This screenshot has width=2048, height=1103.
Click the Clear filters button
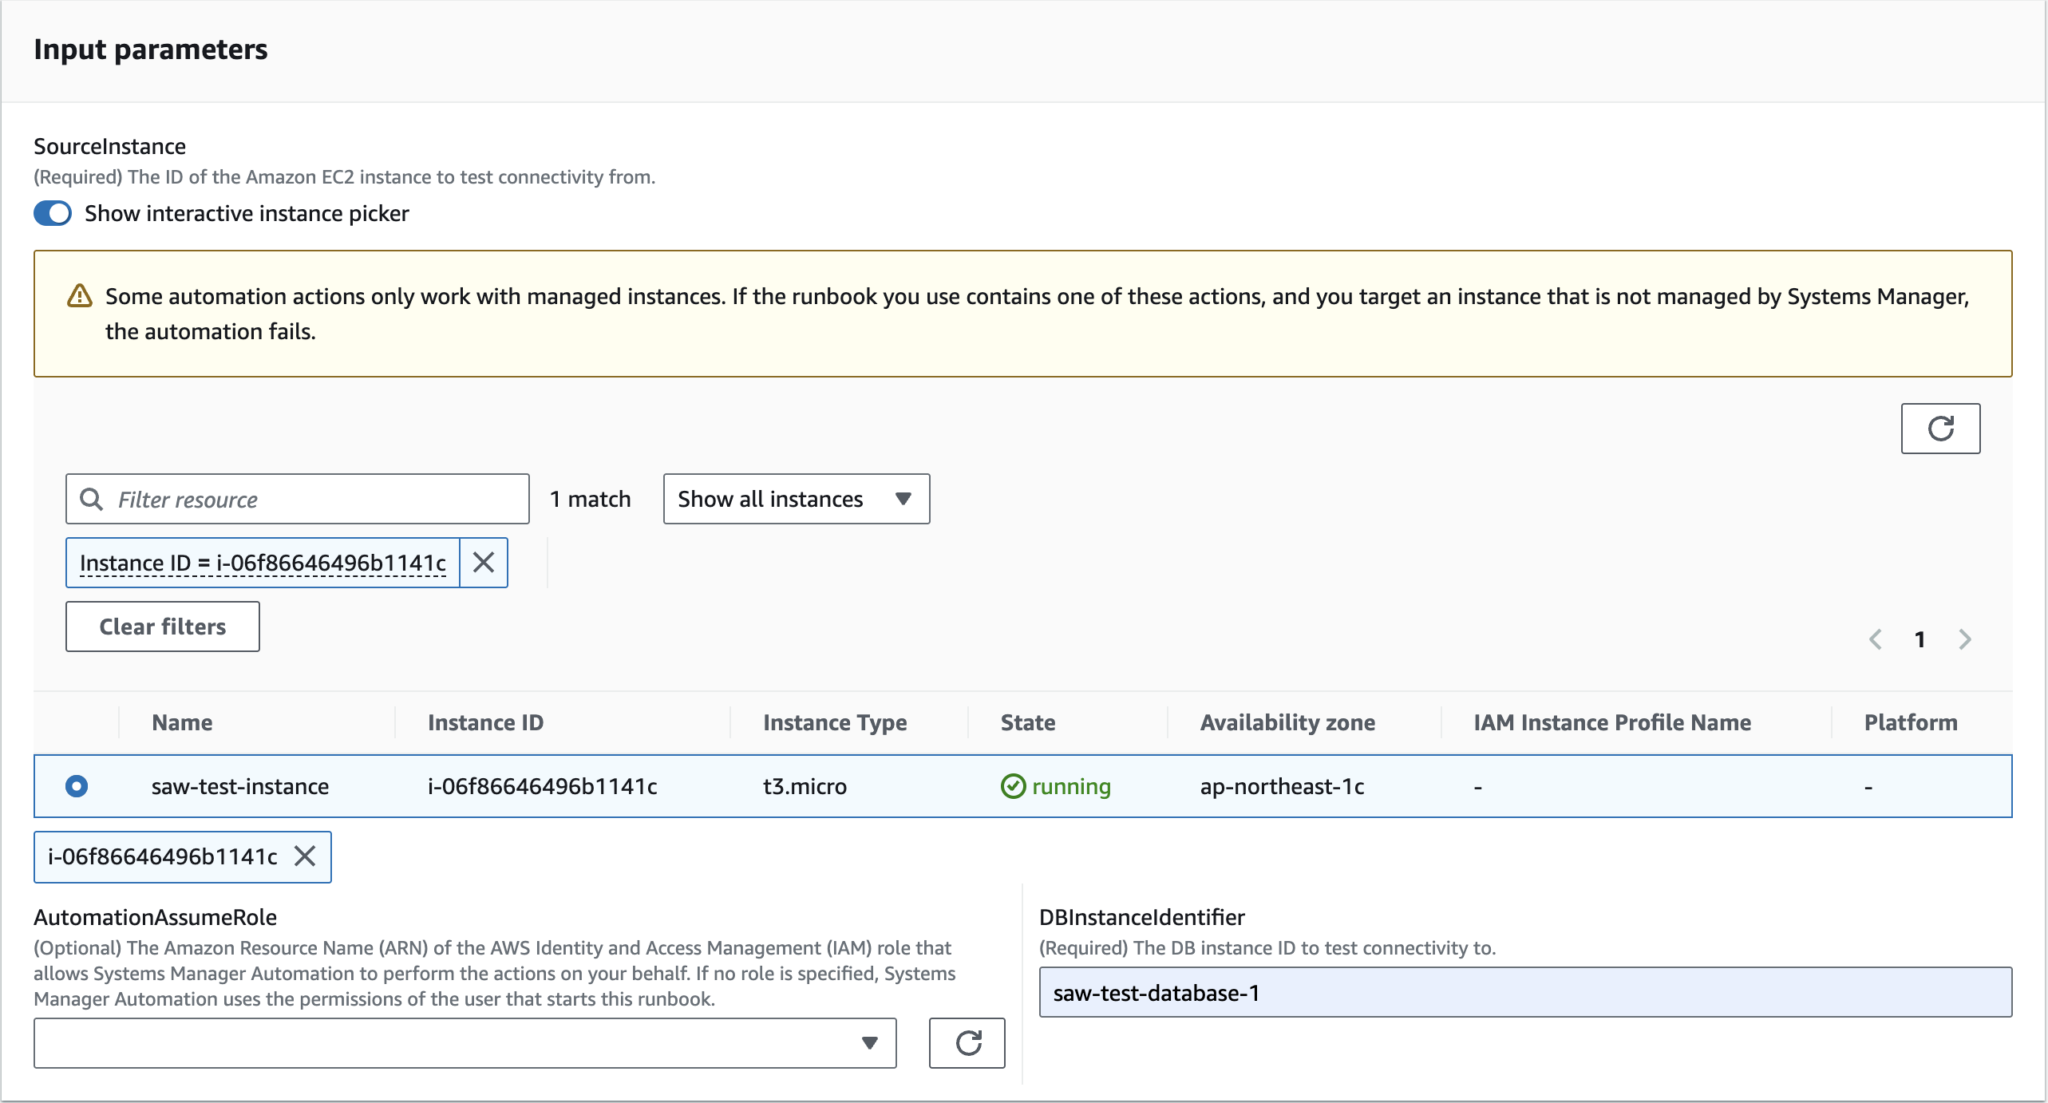pyautogui.click(x=162, y=626)
